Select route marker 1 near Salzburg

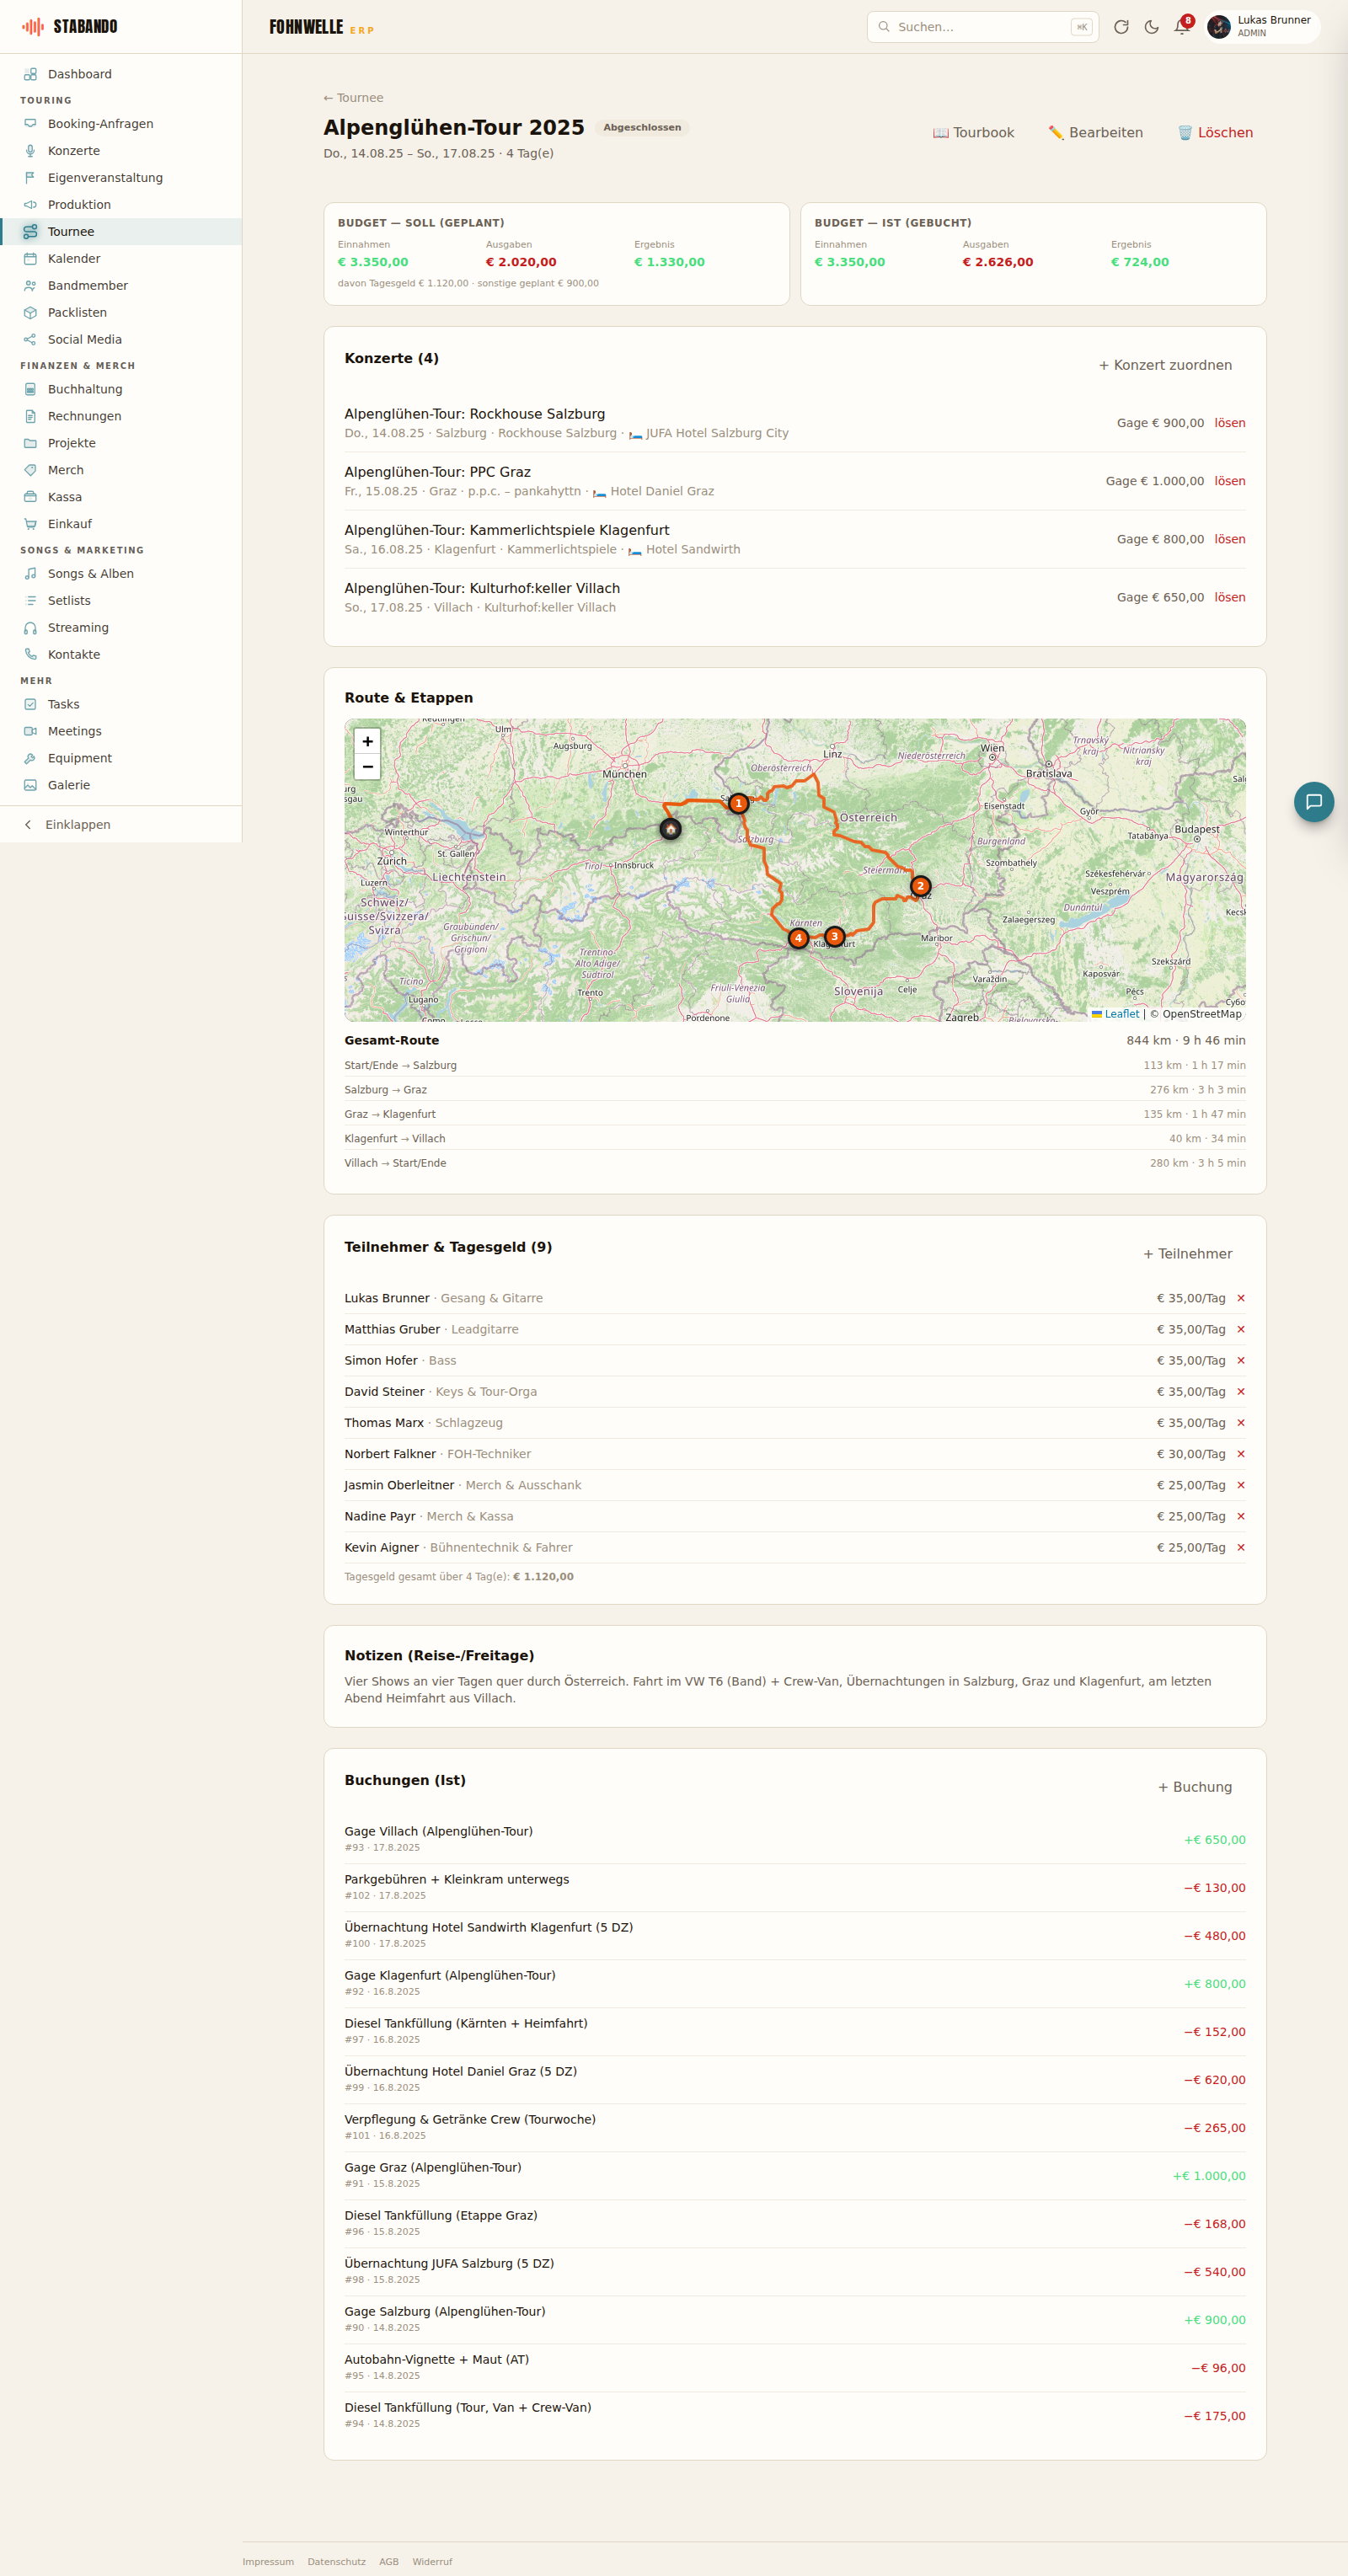pyautogui.click(x=738, y=803)
